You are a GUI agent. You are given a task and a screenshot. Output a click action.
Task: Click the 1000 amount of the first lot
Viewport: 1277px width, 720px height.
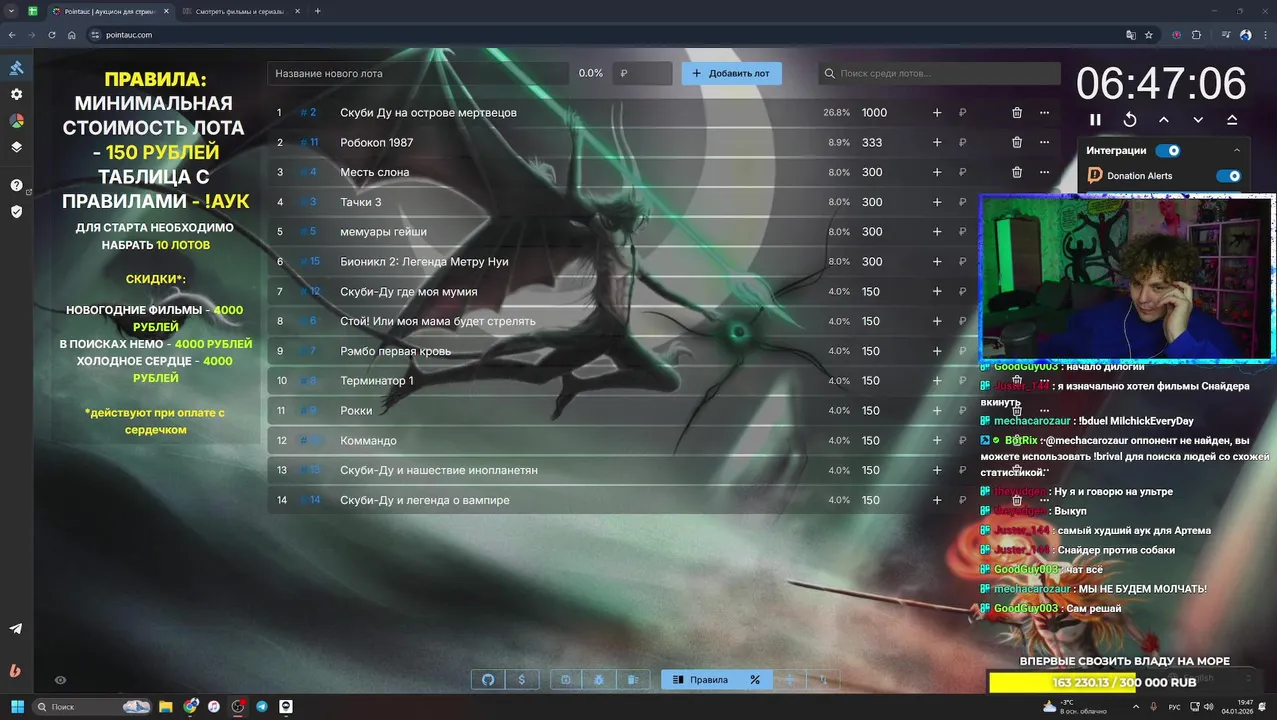click(875, 113)
